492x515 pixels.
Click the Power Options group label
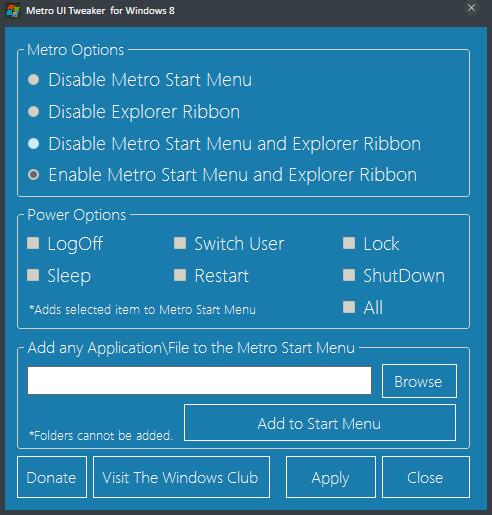click(77, 215)
